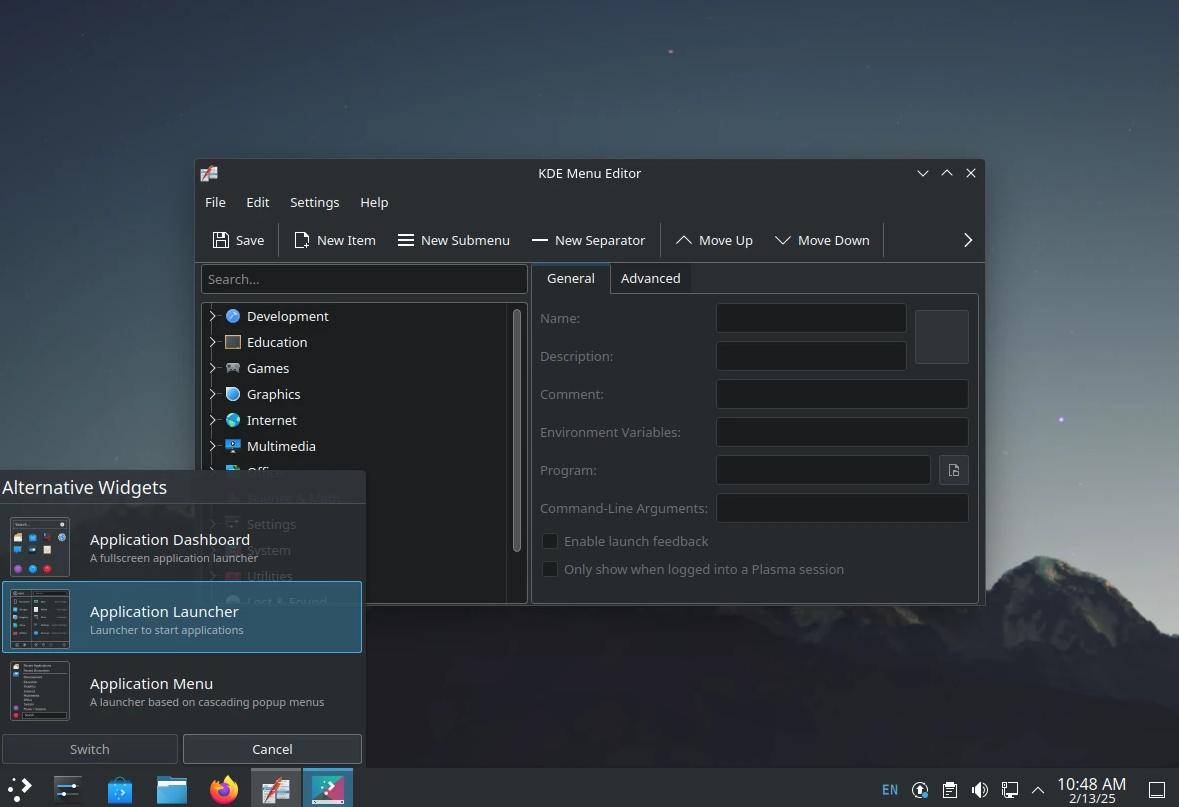The height and width of the screenshot is (807, 1179).
Task: Enable launch feedback
Action: click(x=550, y=541)
